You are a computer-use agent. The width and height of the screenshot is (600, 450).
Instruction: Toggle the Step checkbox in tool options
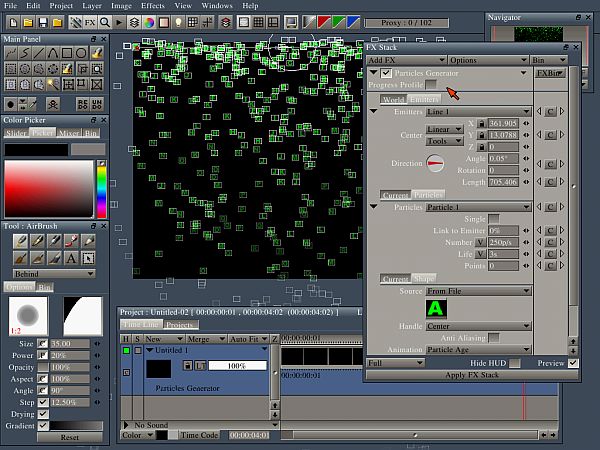pos(43,402)
